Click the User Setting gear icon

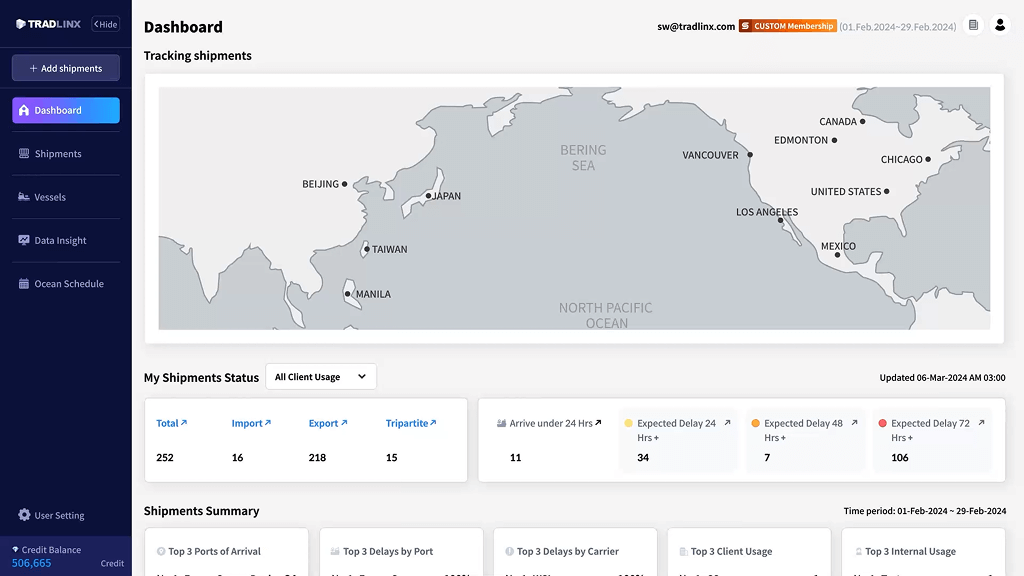tap(25, 515)
